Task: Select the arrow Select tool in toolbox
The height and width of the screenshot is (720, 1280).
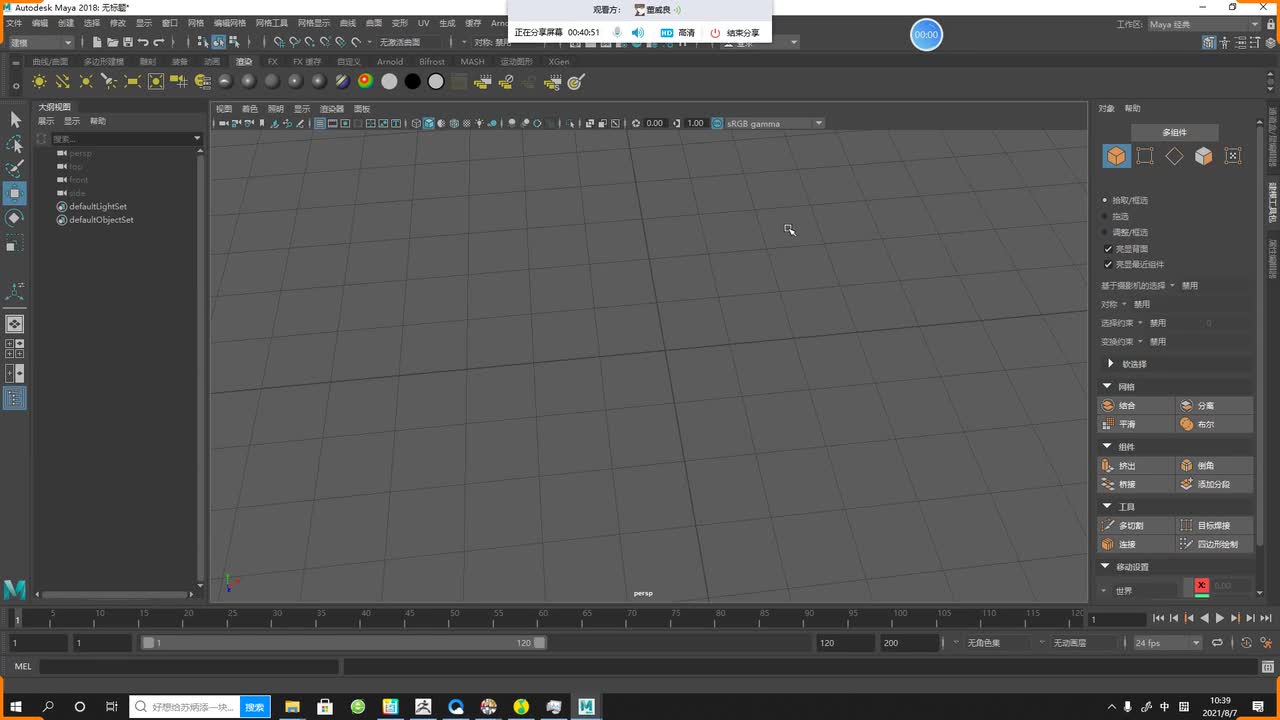Action: point(15,119)
